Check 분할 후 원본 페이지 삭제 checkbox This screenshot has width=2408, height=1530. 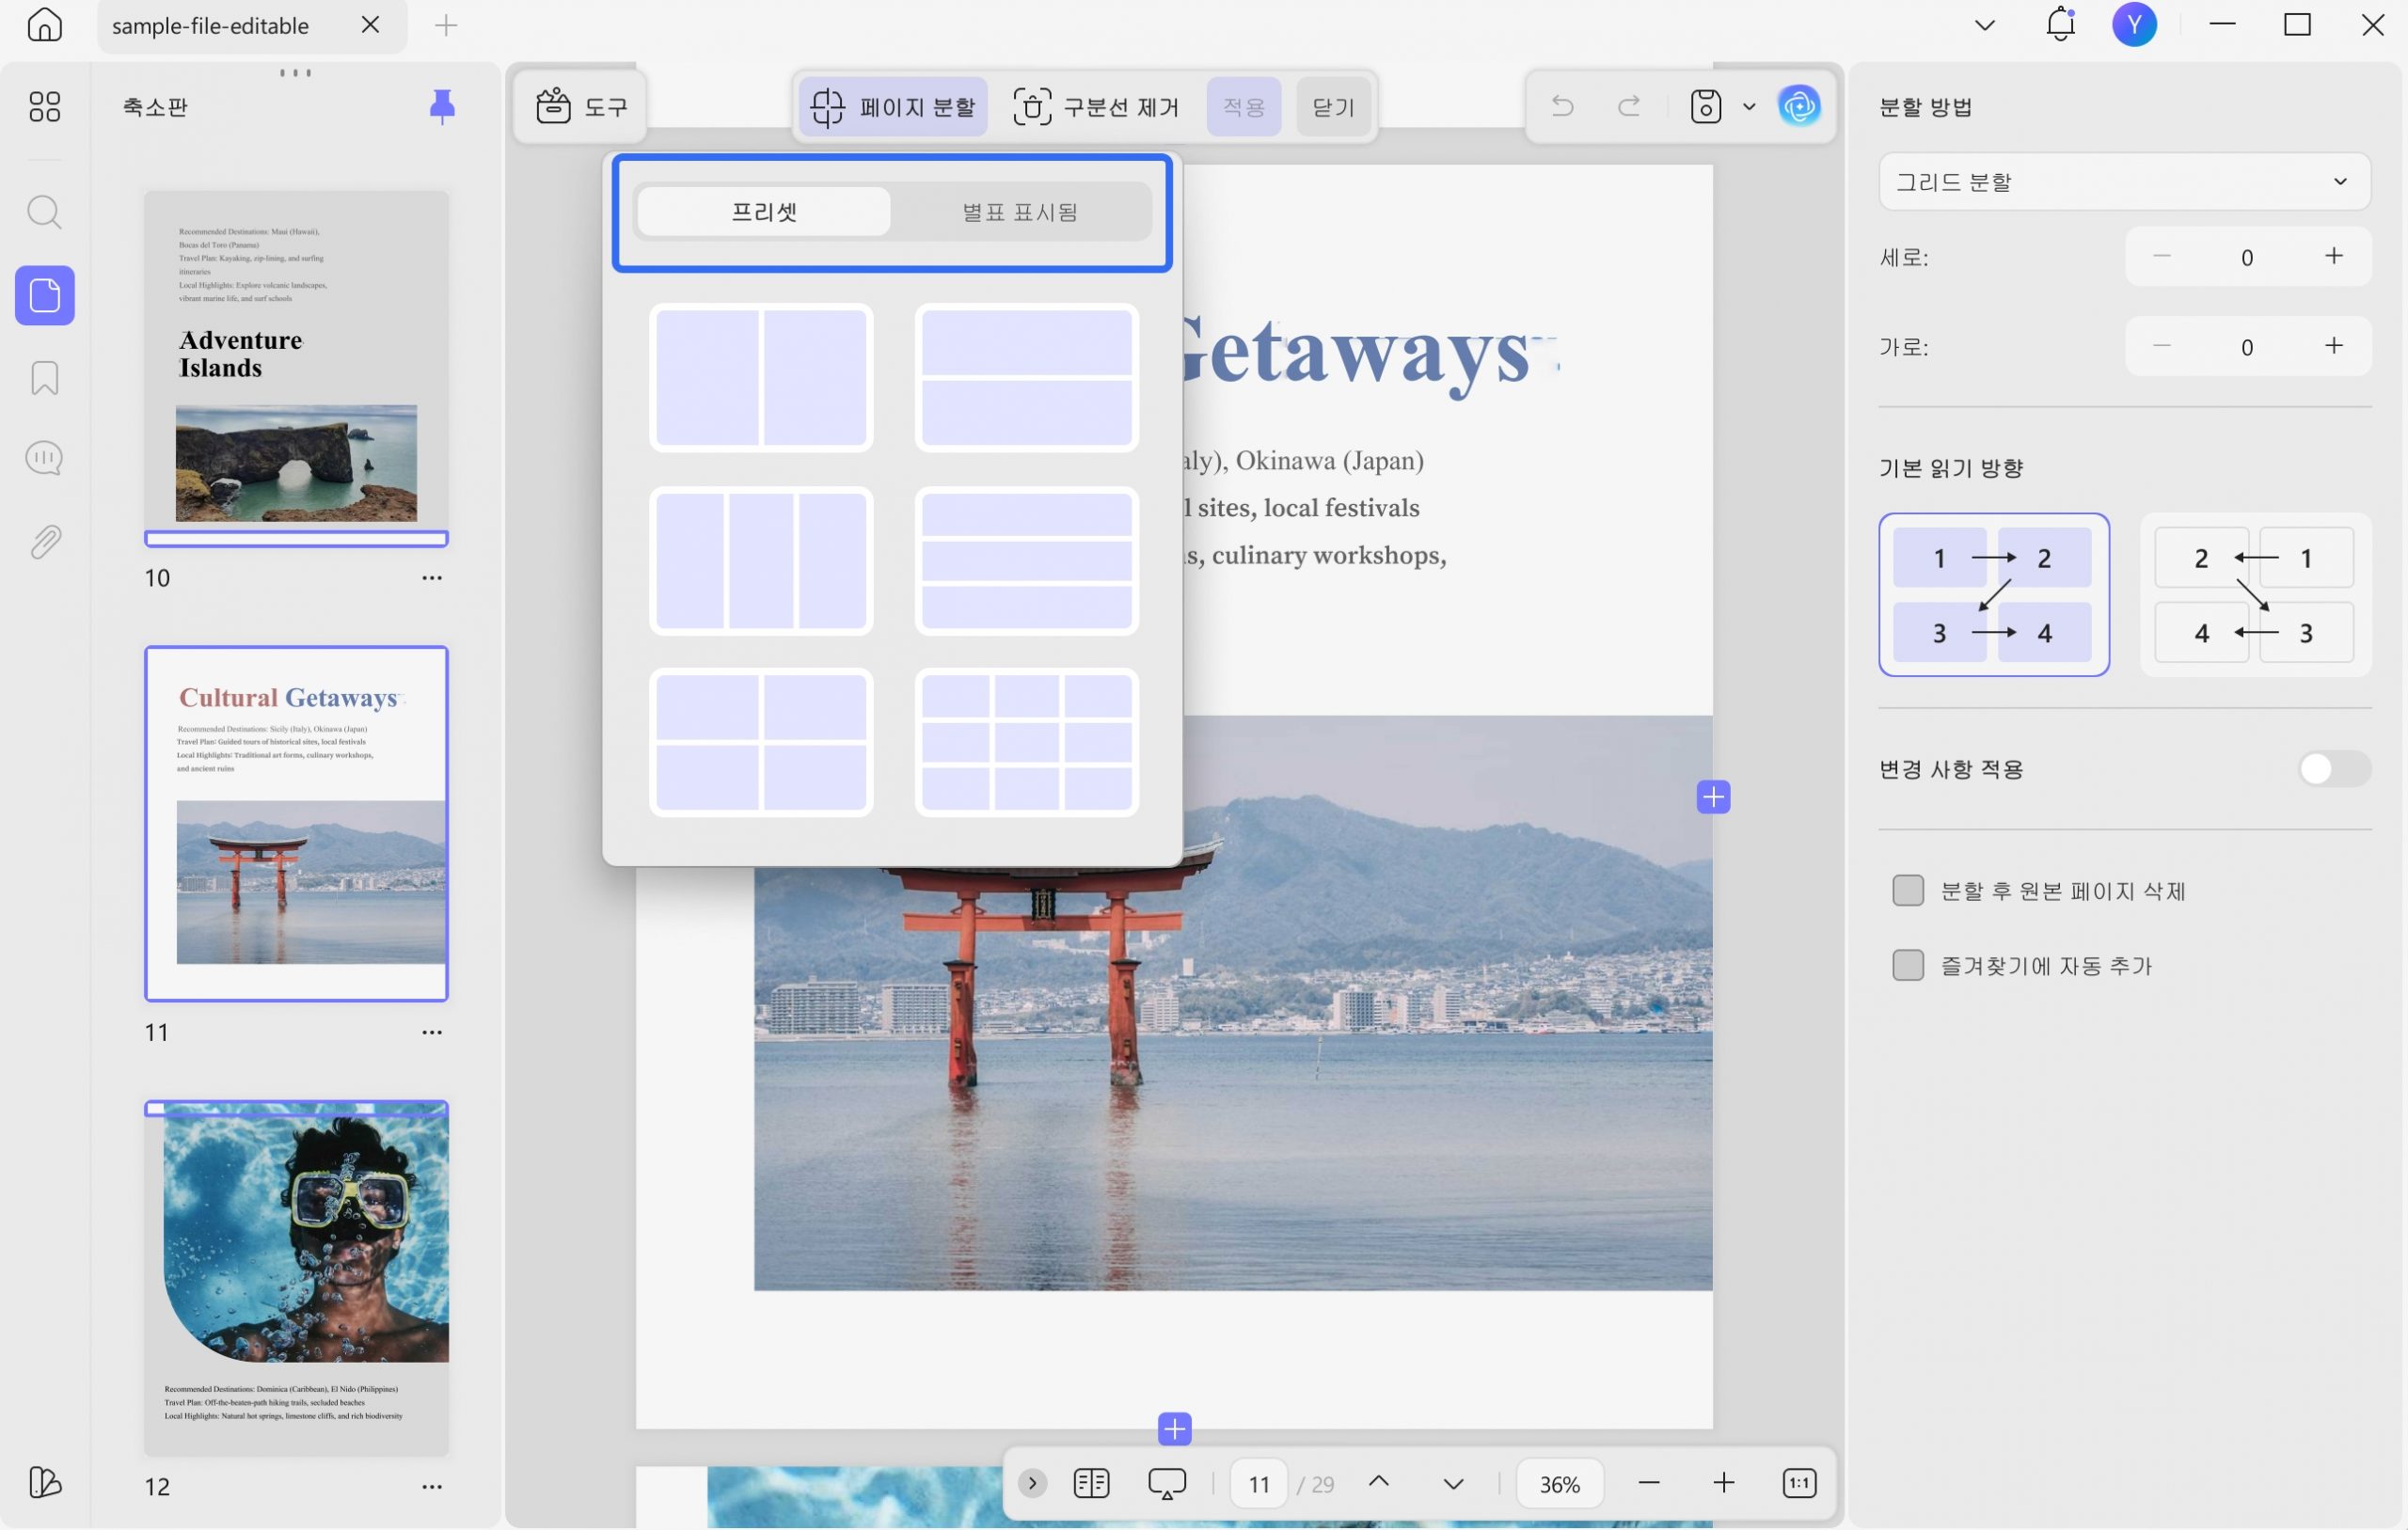tap(1908, 891)
